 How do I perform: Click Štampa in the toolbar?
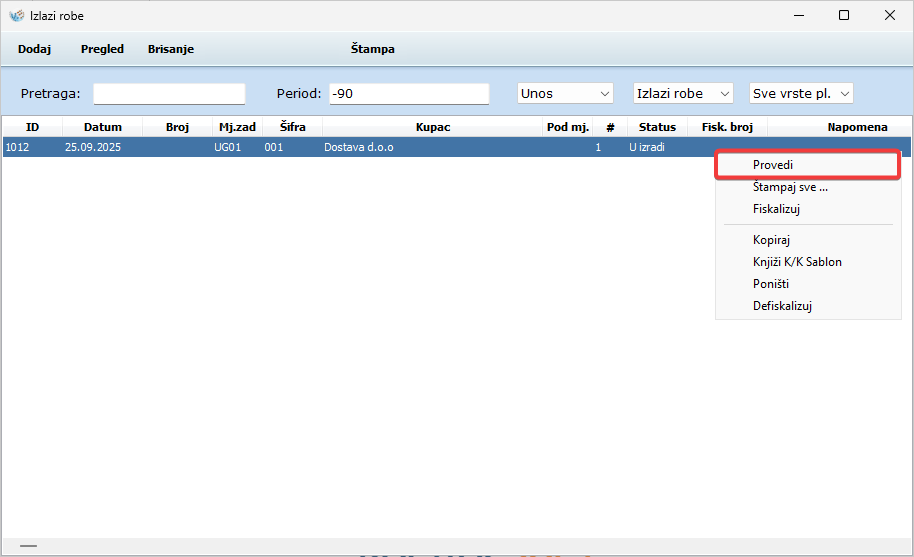372,49
